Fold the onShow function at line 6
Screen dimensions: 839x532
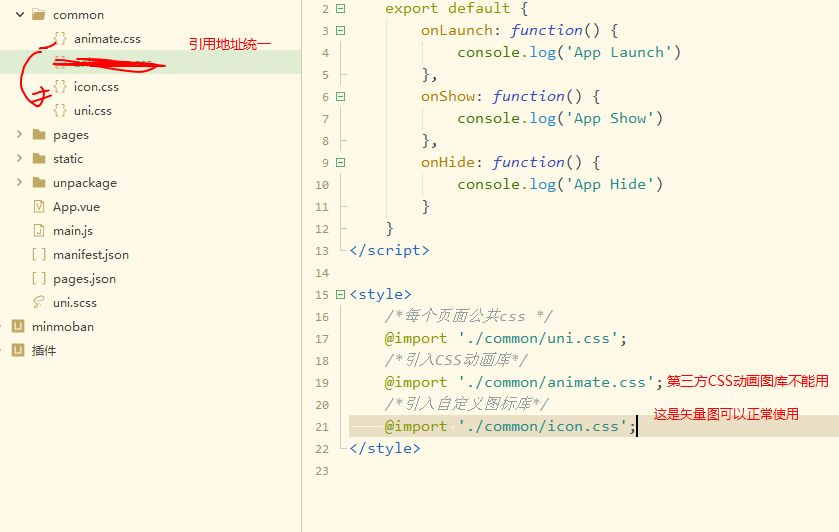pyautogui.click(x=340, y=96)
